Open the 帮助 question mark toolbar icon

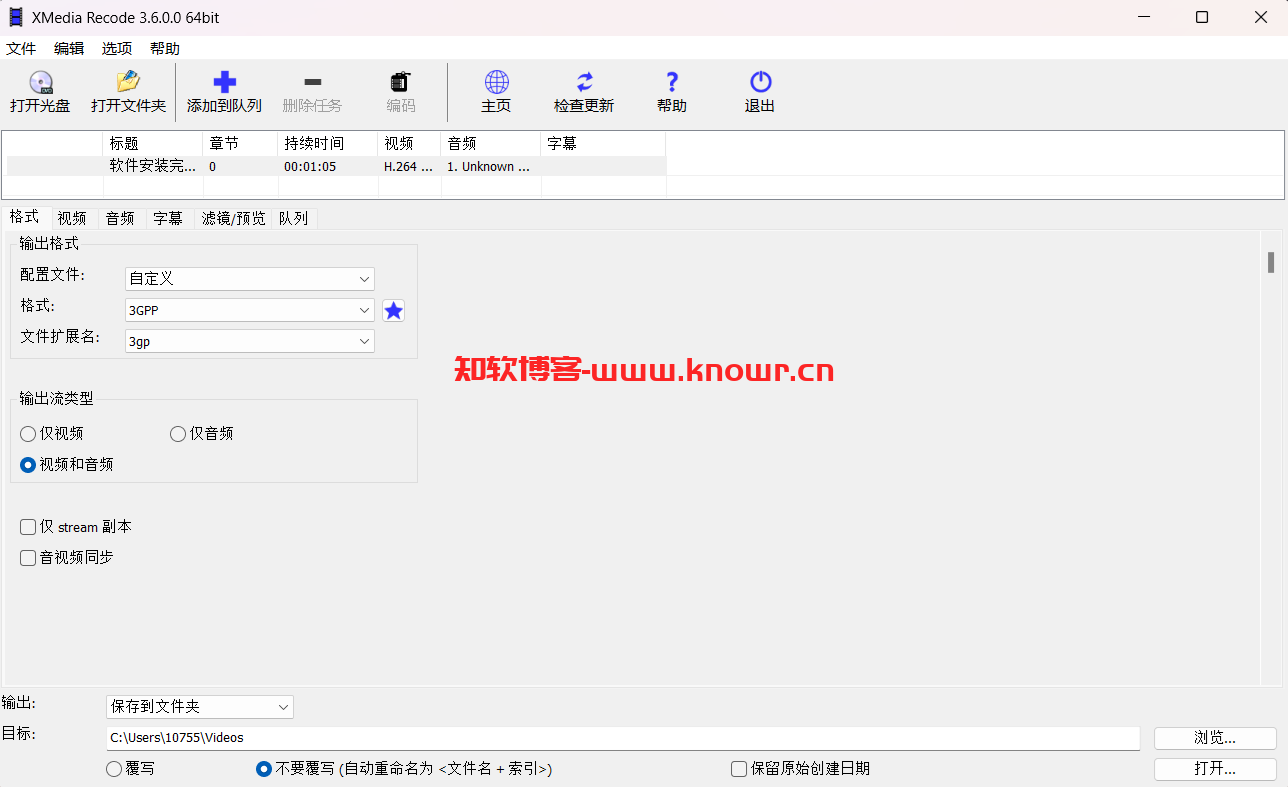672,83
